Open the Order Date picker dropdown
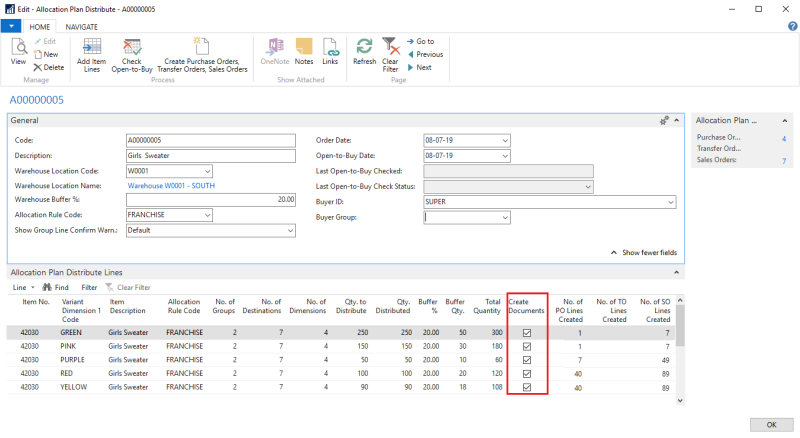Image resolution: width=800 pixels, height=438 pixels. [x=505, y=140]
